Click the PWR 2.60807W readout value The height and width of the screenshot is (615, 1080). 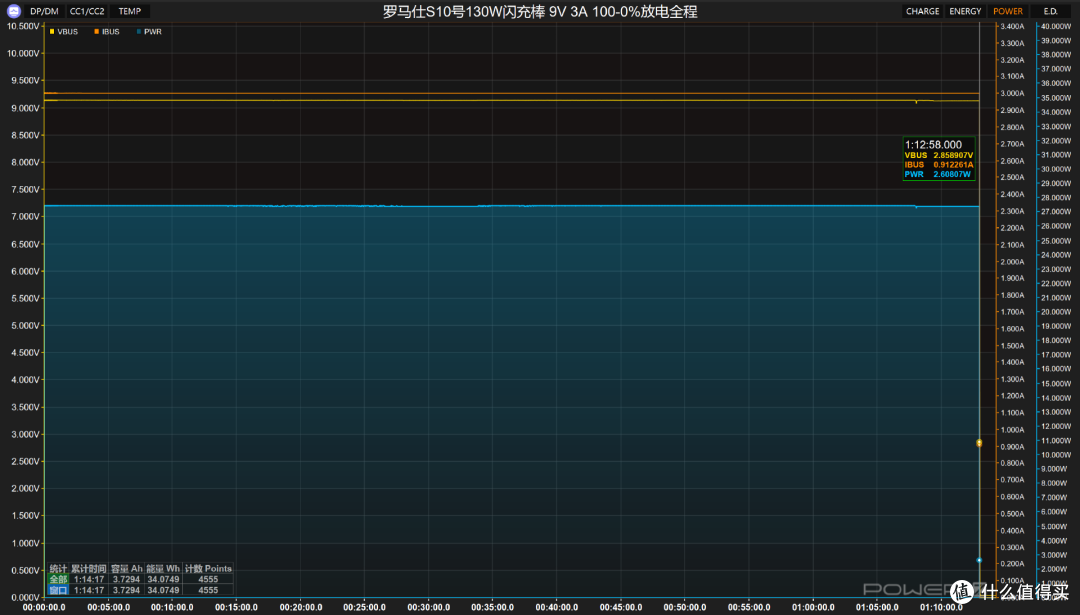pyautogui.click(x=951, y=175)
